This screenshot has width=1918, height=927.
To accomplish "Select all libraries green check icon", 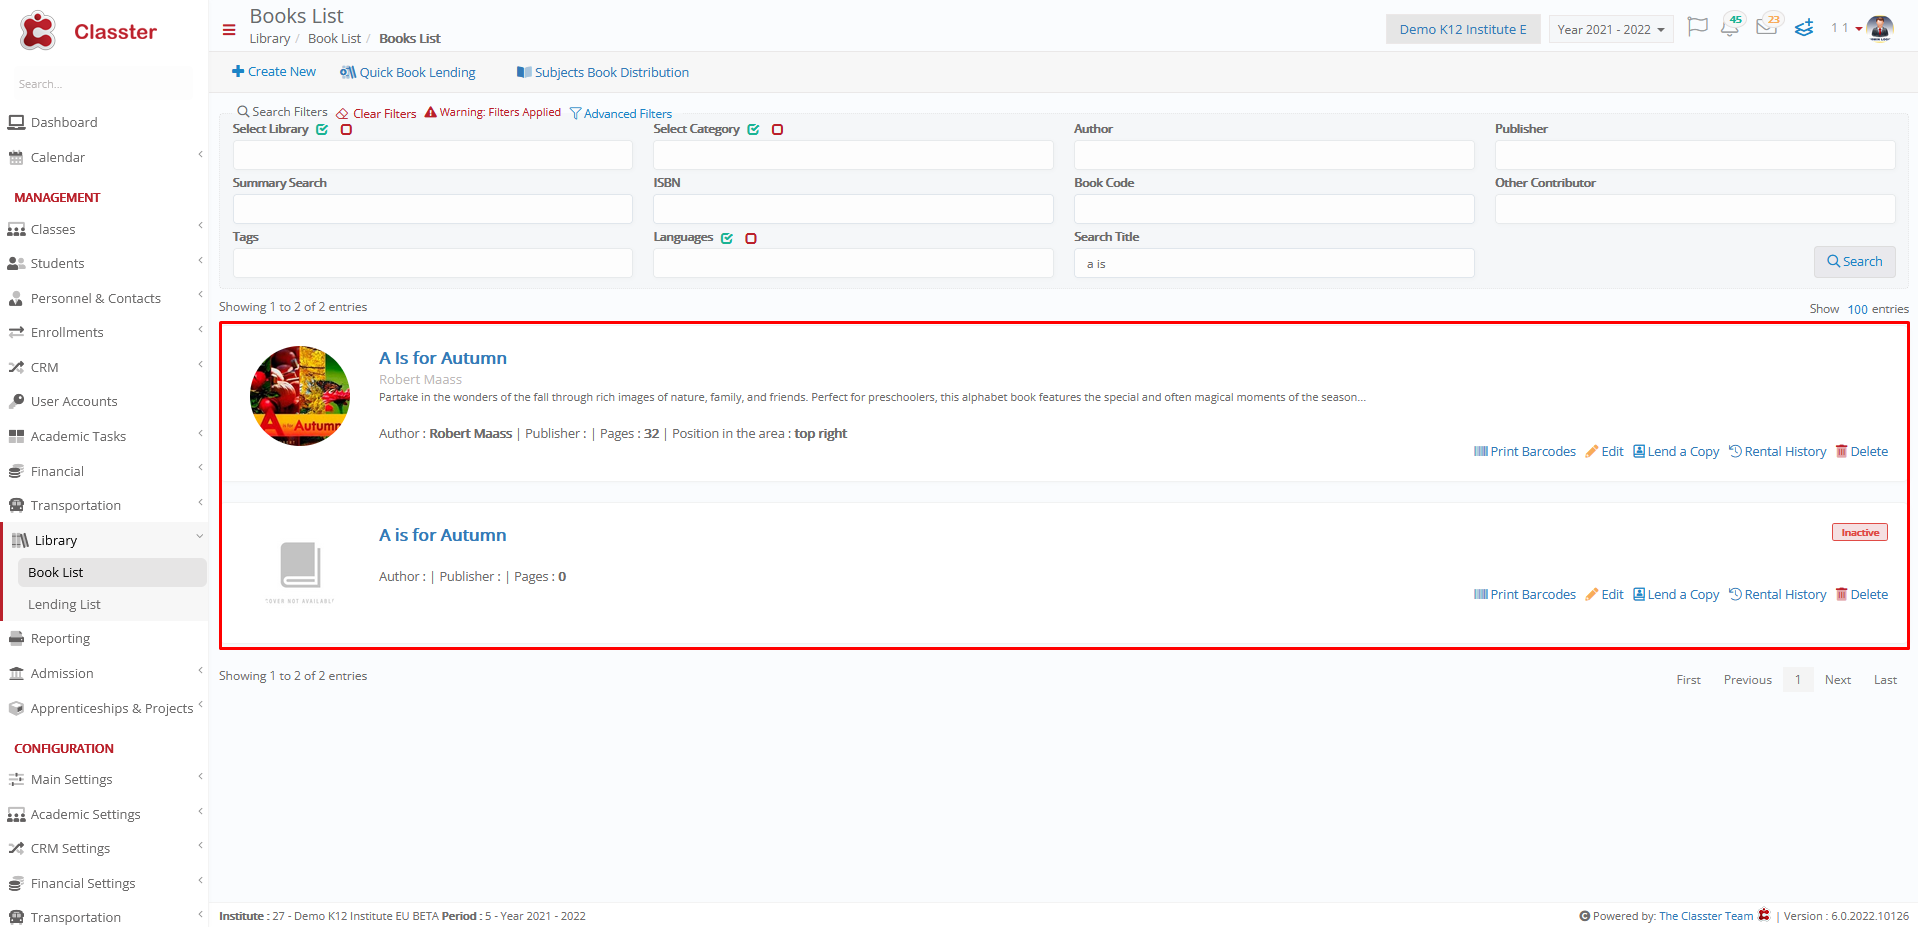I will click(x=322, y=129).
